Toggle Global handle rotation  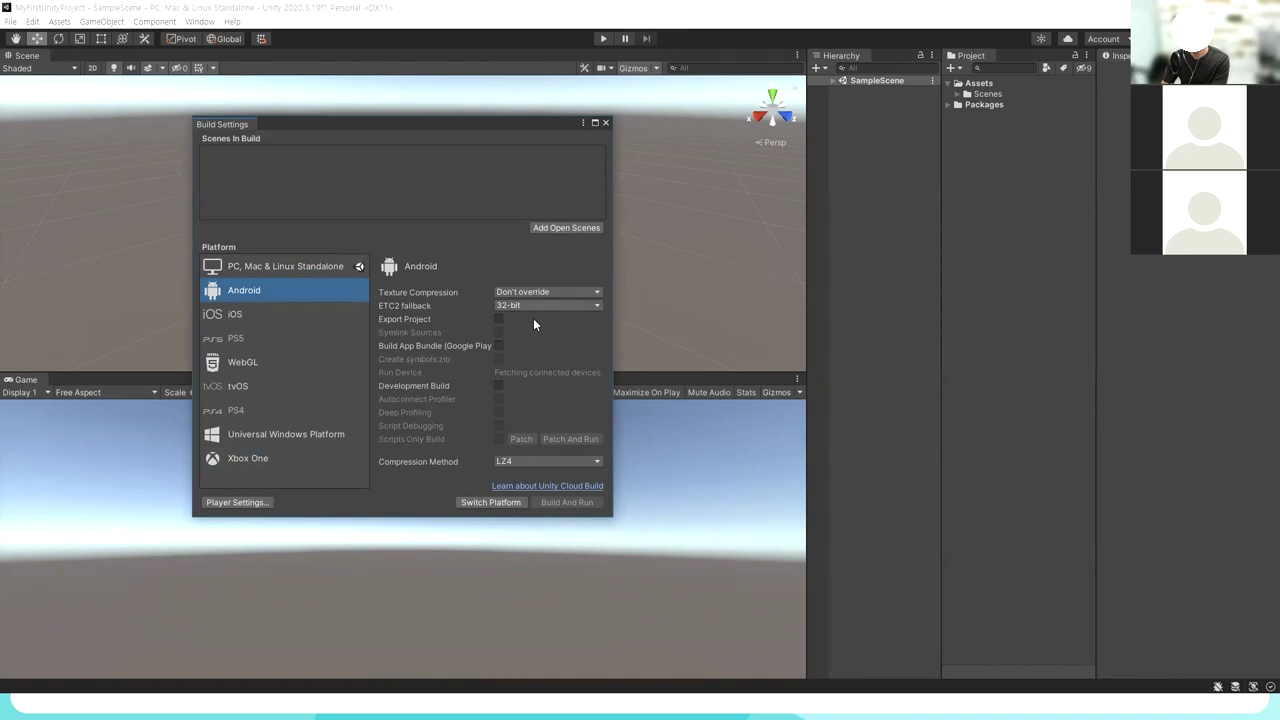tap(224, 39)
